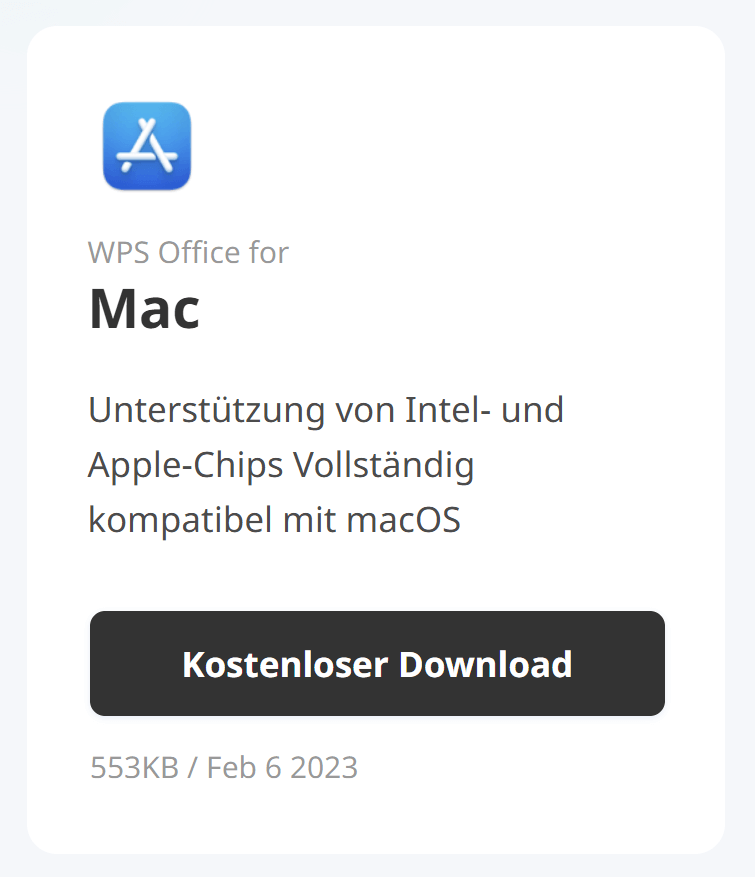Click the 553KB file size text

coord(133,768)
